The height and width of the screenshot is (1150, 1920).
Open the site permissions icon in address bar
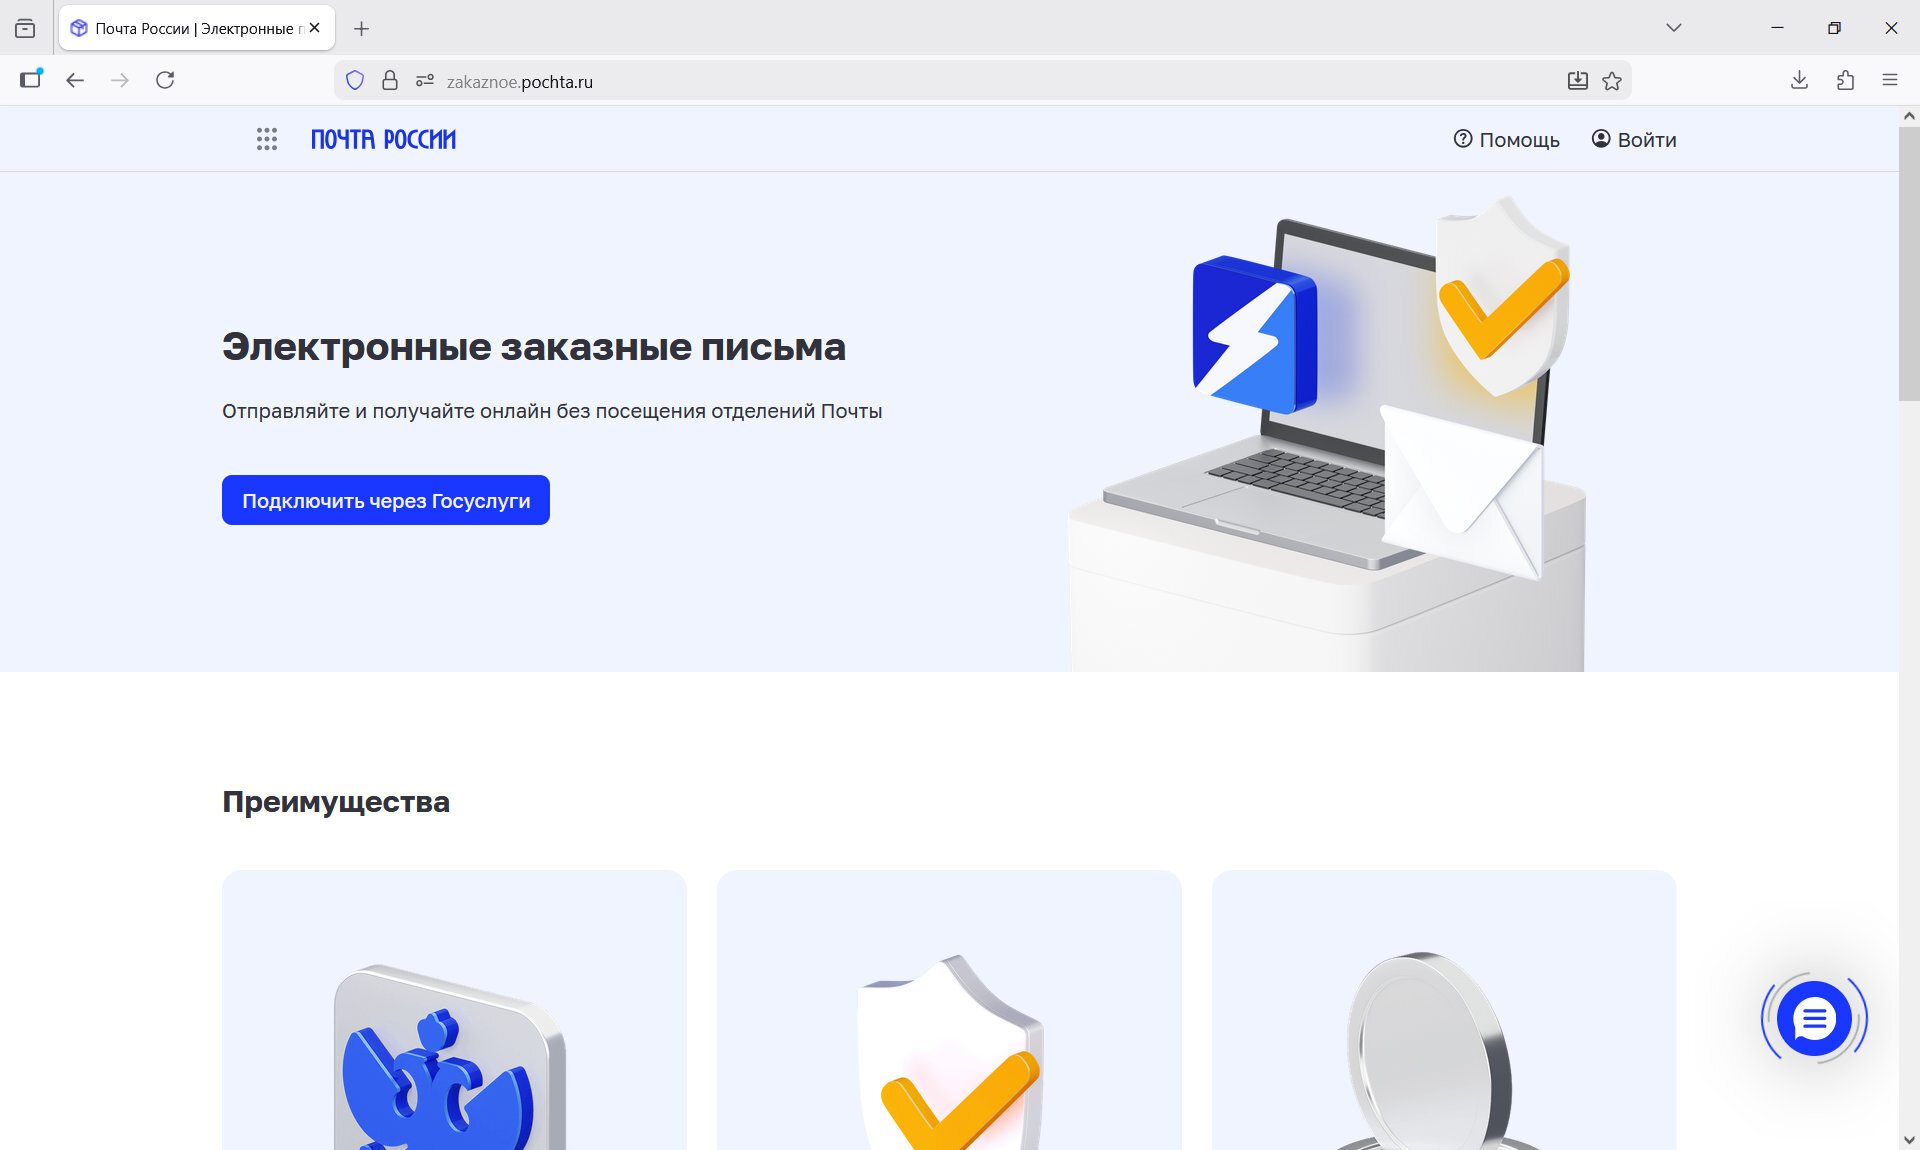click(425, 81)
